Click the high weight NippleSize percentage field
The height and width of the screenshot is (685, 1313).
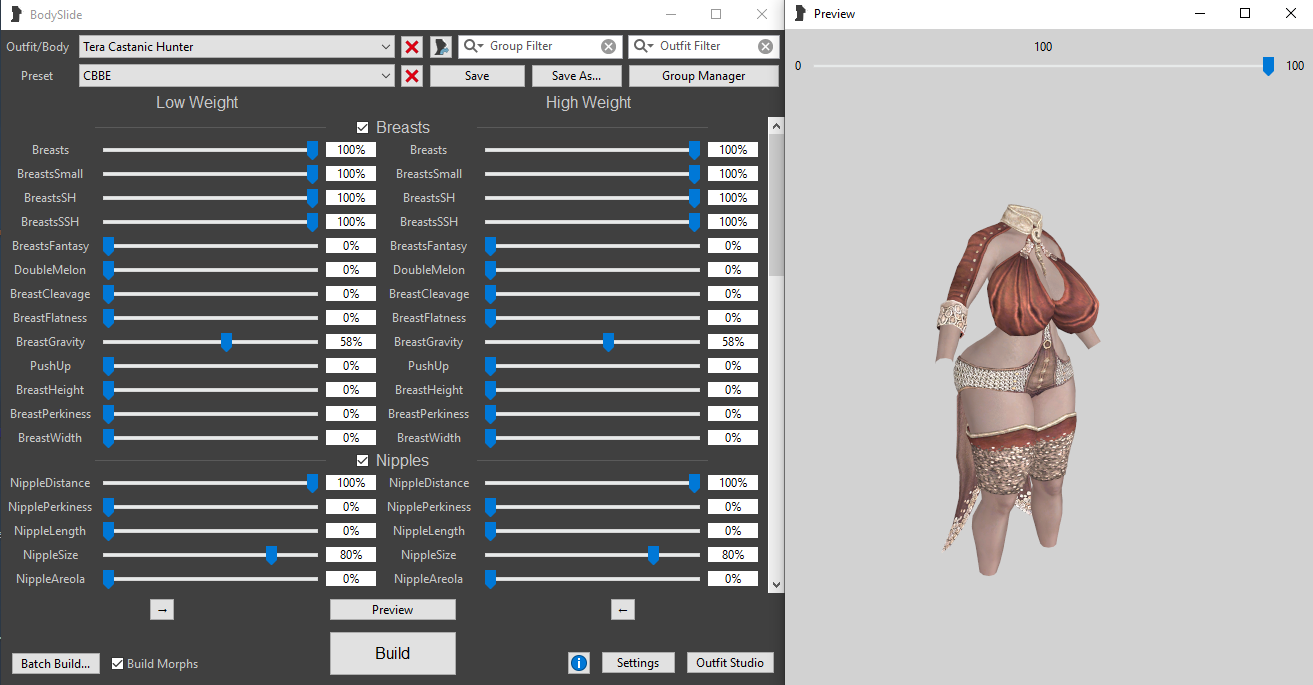click(x=733, y=555)
